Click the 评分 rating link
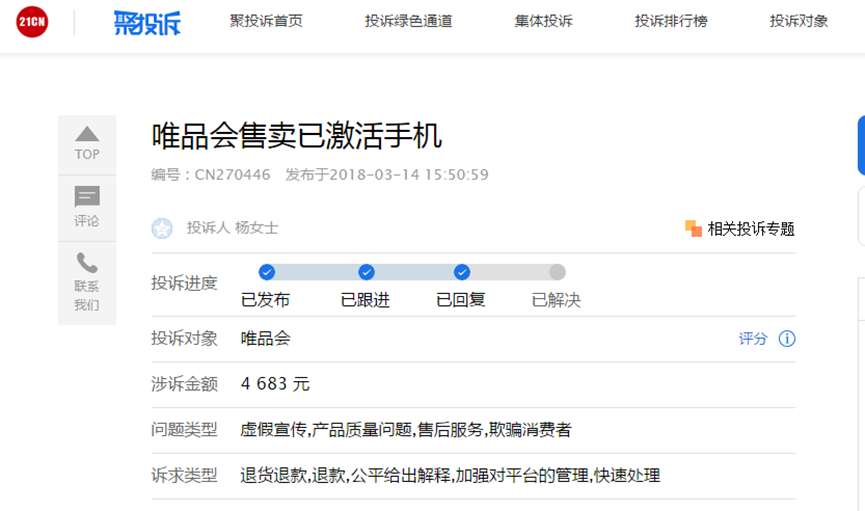The height and width of the screenshot is (511, 865). 753,339
